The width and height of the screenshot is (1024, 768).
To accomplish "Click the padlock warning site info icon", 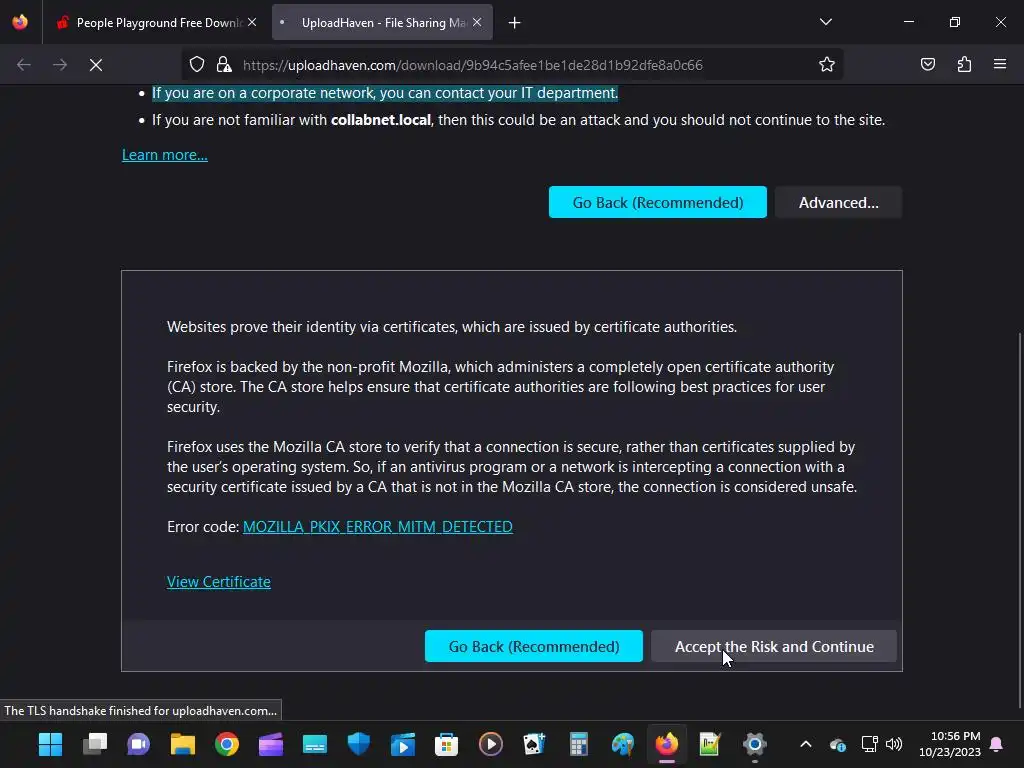I will coord(224,65).
